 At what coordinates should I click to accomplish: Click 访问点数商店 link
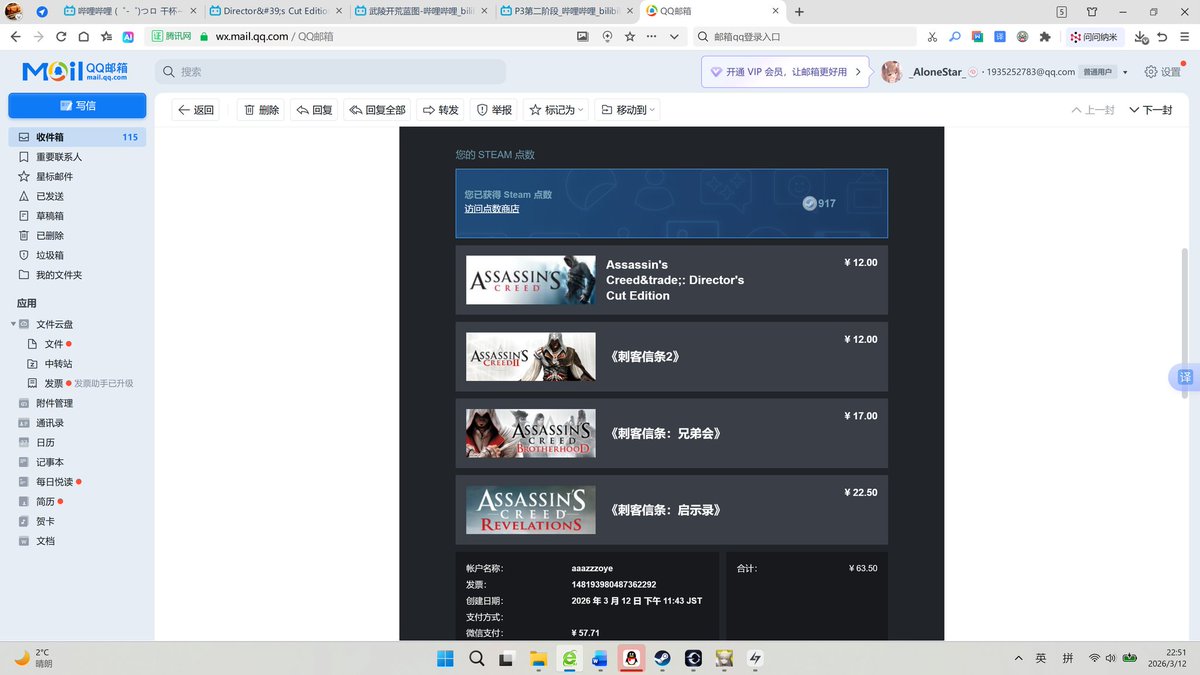492,209
